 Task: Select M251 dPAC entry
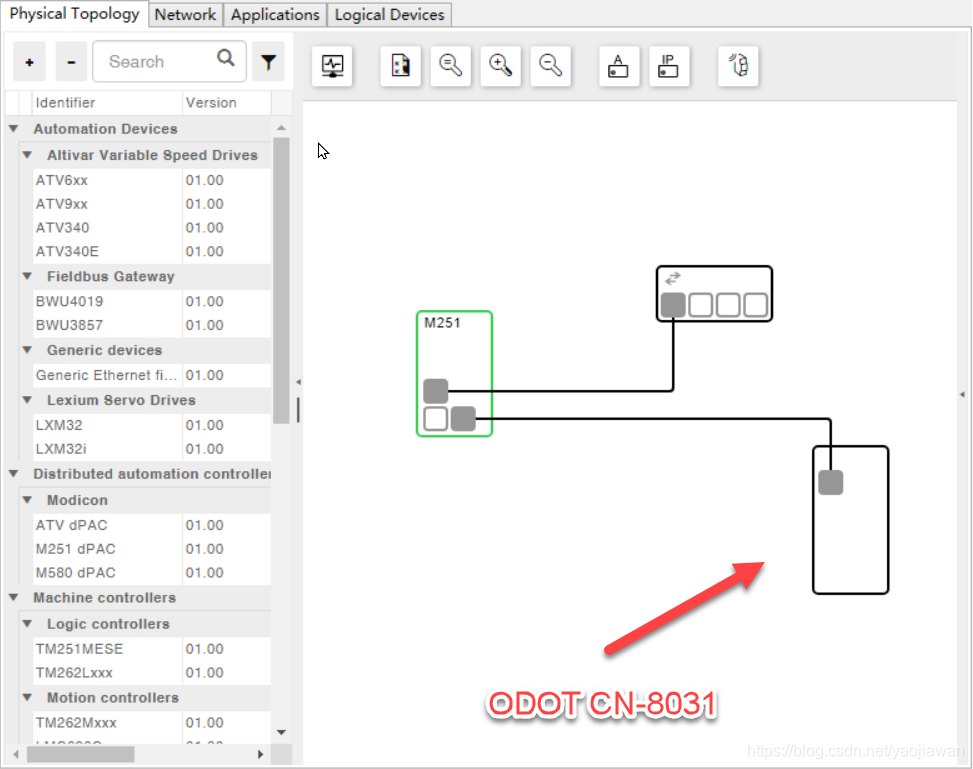(151, 549)
